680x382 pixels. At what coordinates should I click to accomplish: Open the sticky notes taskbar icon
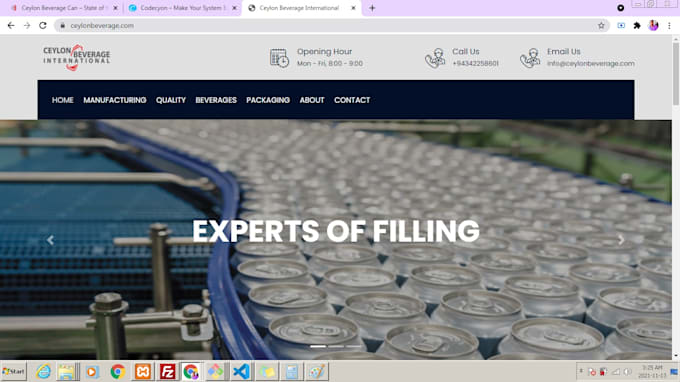[x=267, y=372]
